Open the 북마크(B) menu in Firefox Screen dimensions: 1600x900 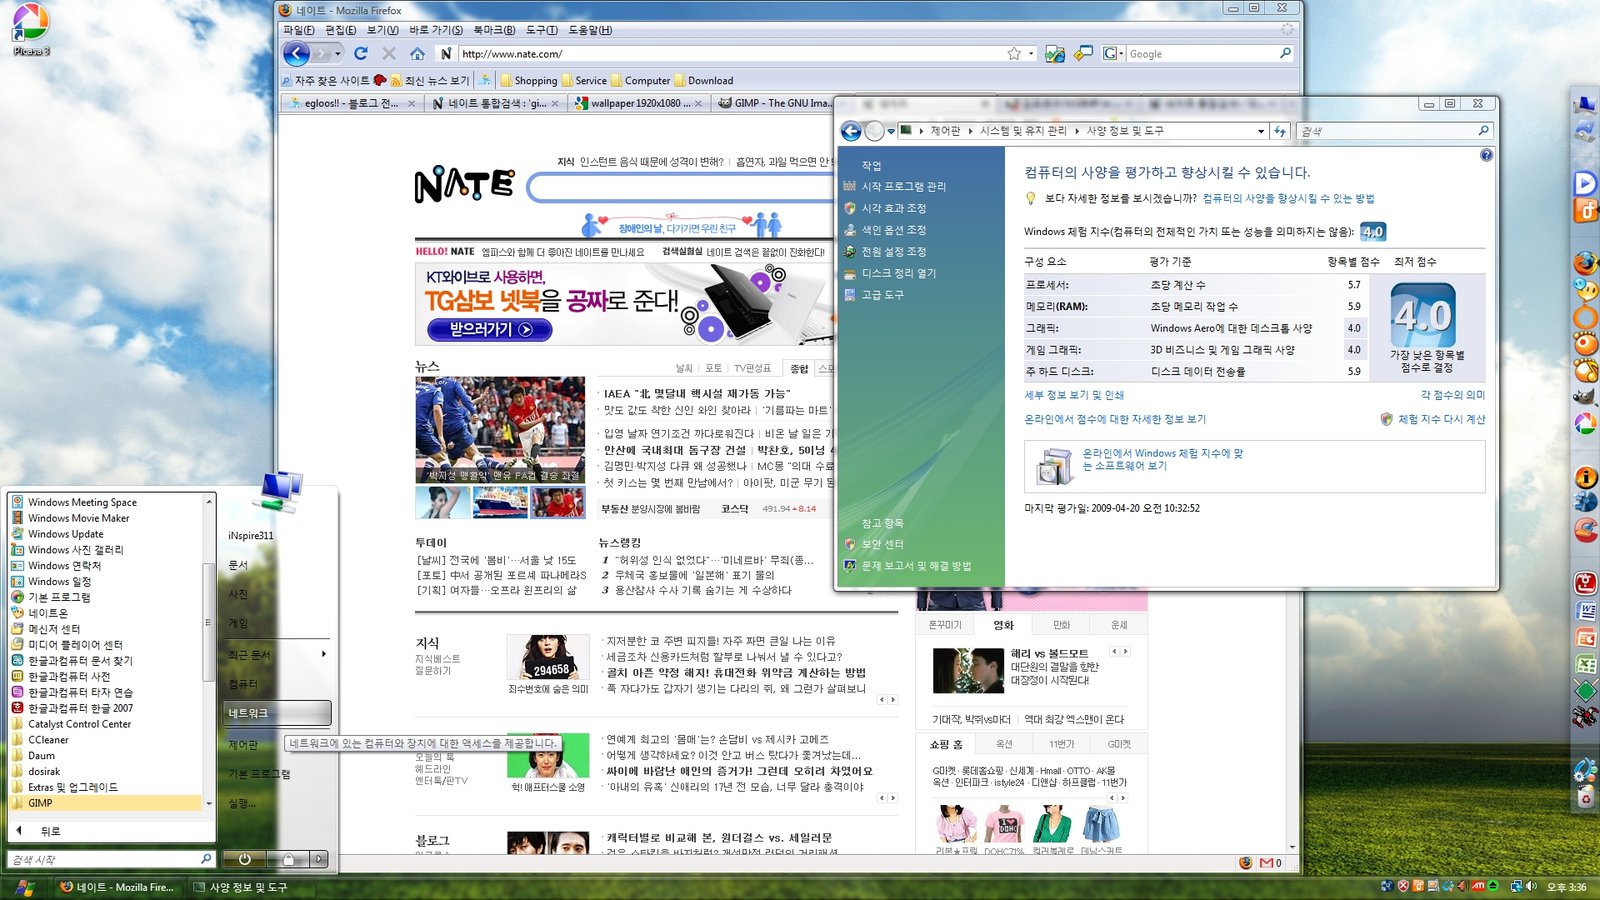tap(494, 30)
